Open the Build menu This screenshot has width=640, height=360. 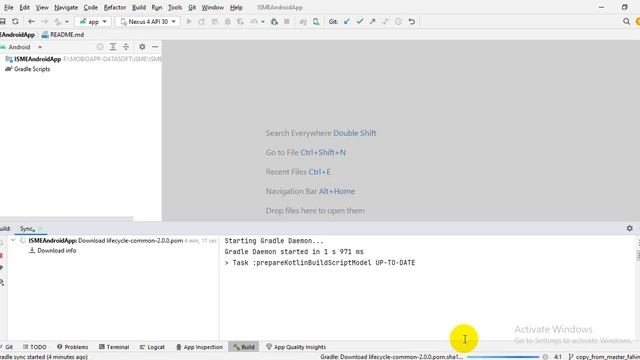tap(139, 7)
